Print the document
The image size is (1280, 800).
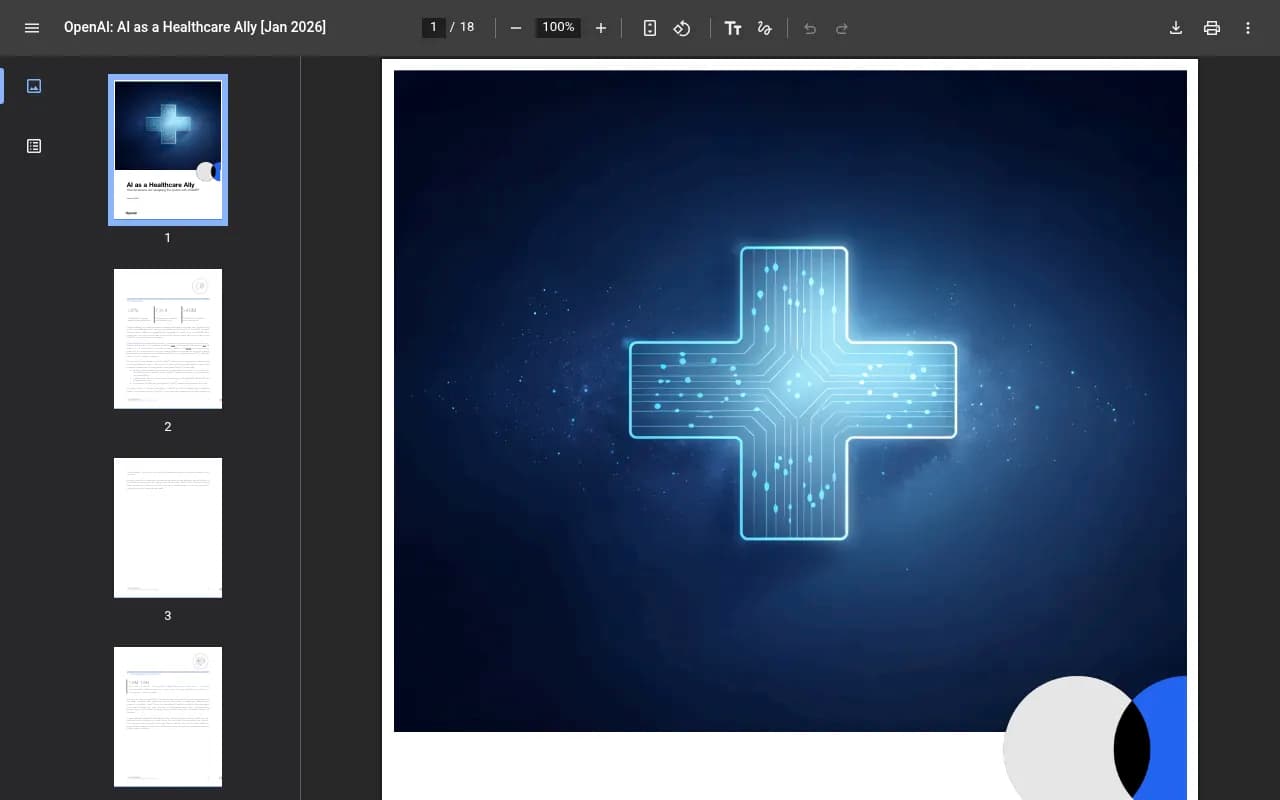click(1212, 28)
